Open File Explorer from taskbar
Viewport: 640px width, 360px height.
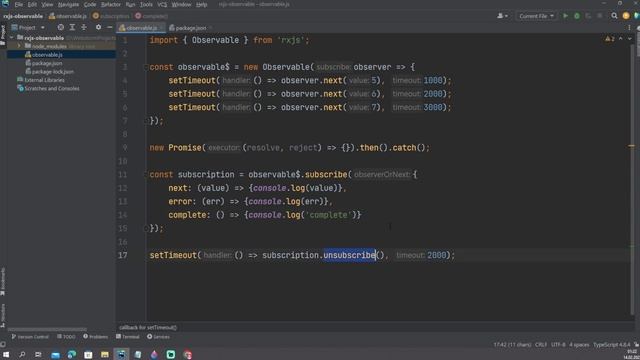pos(105,355)
